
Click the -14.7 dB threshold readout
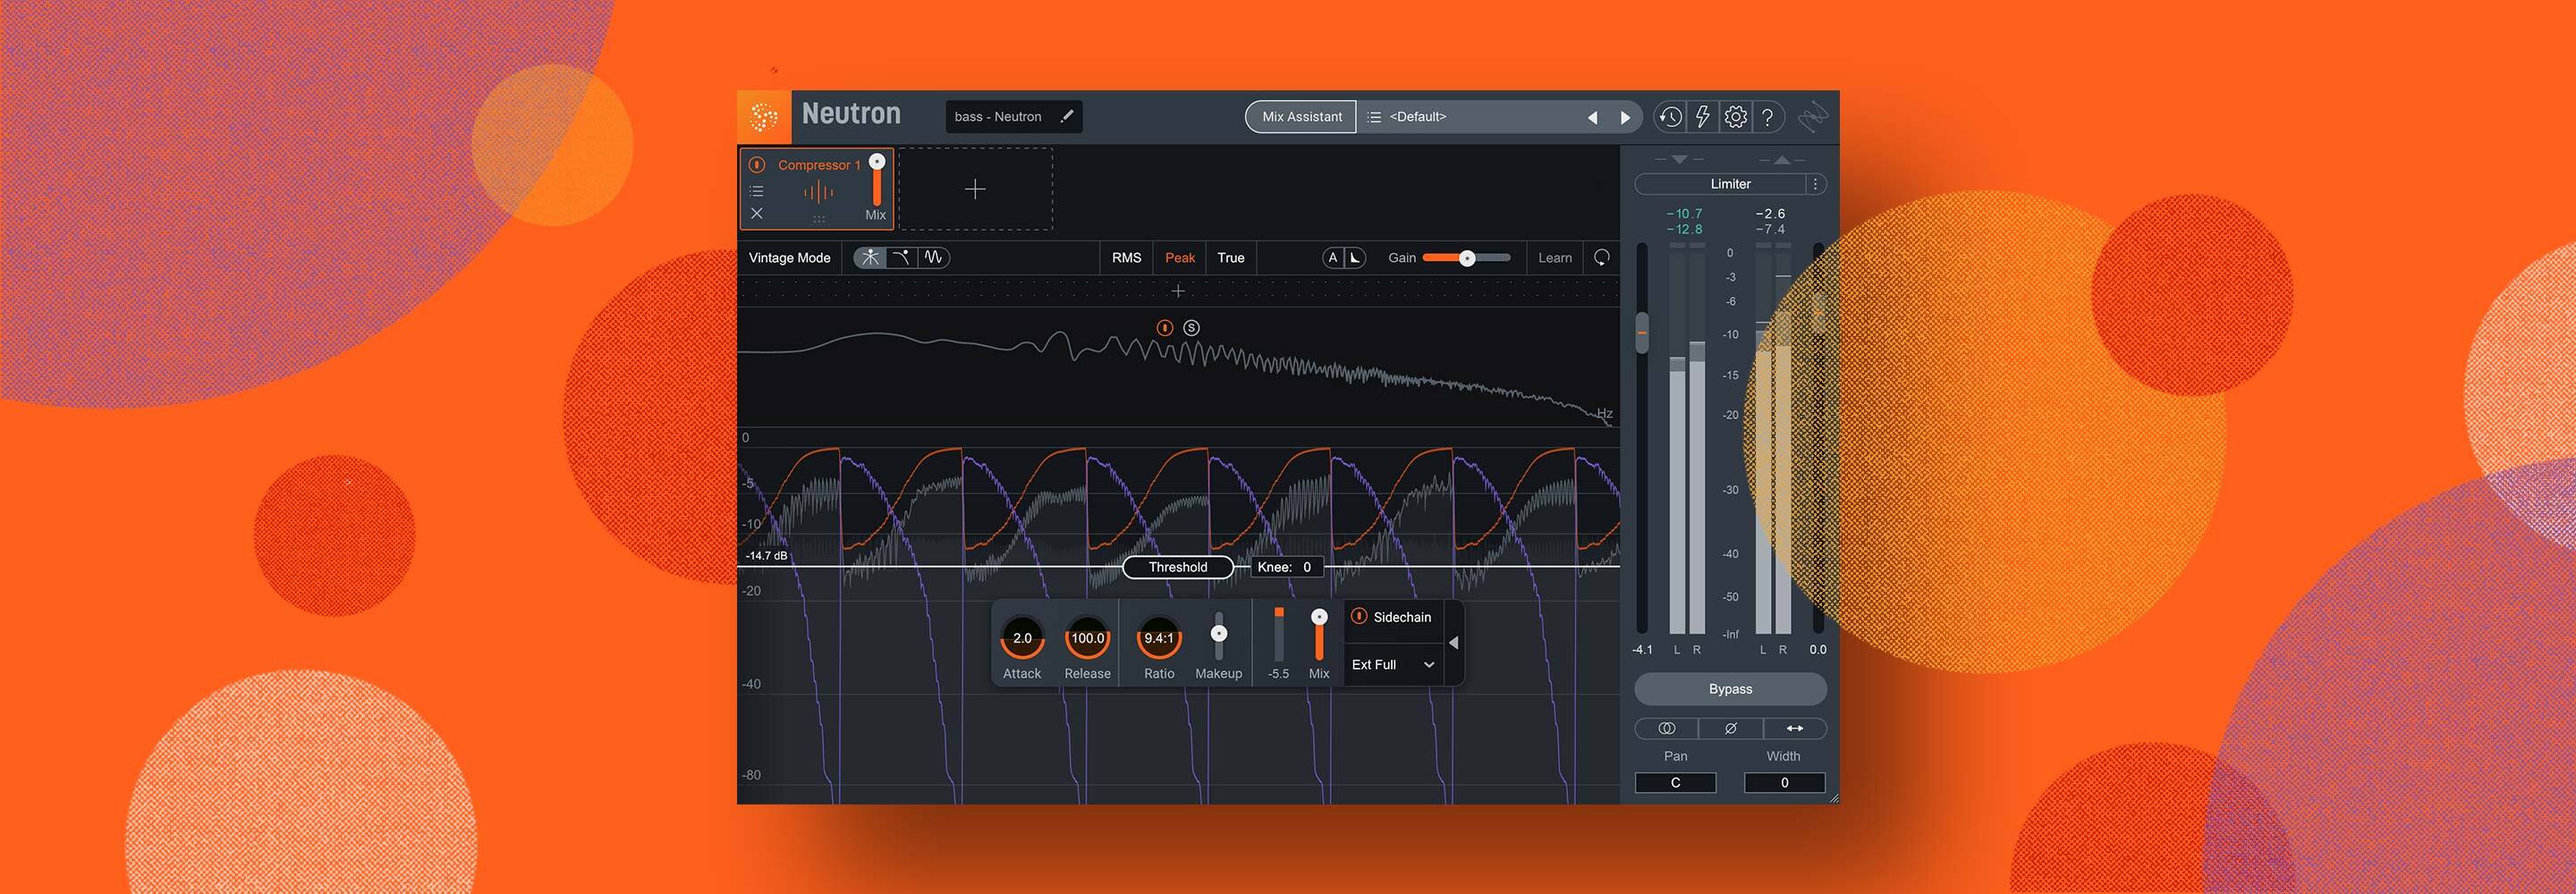(766, 555)
